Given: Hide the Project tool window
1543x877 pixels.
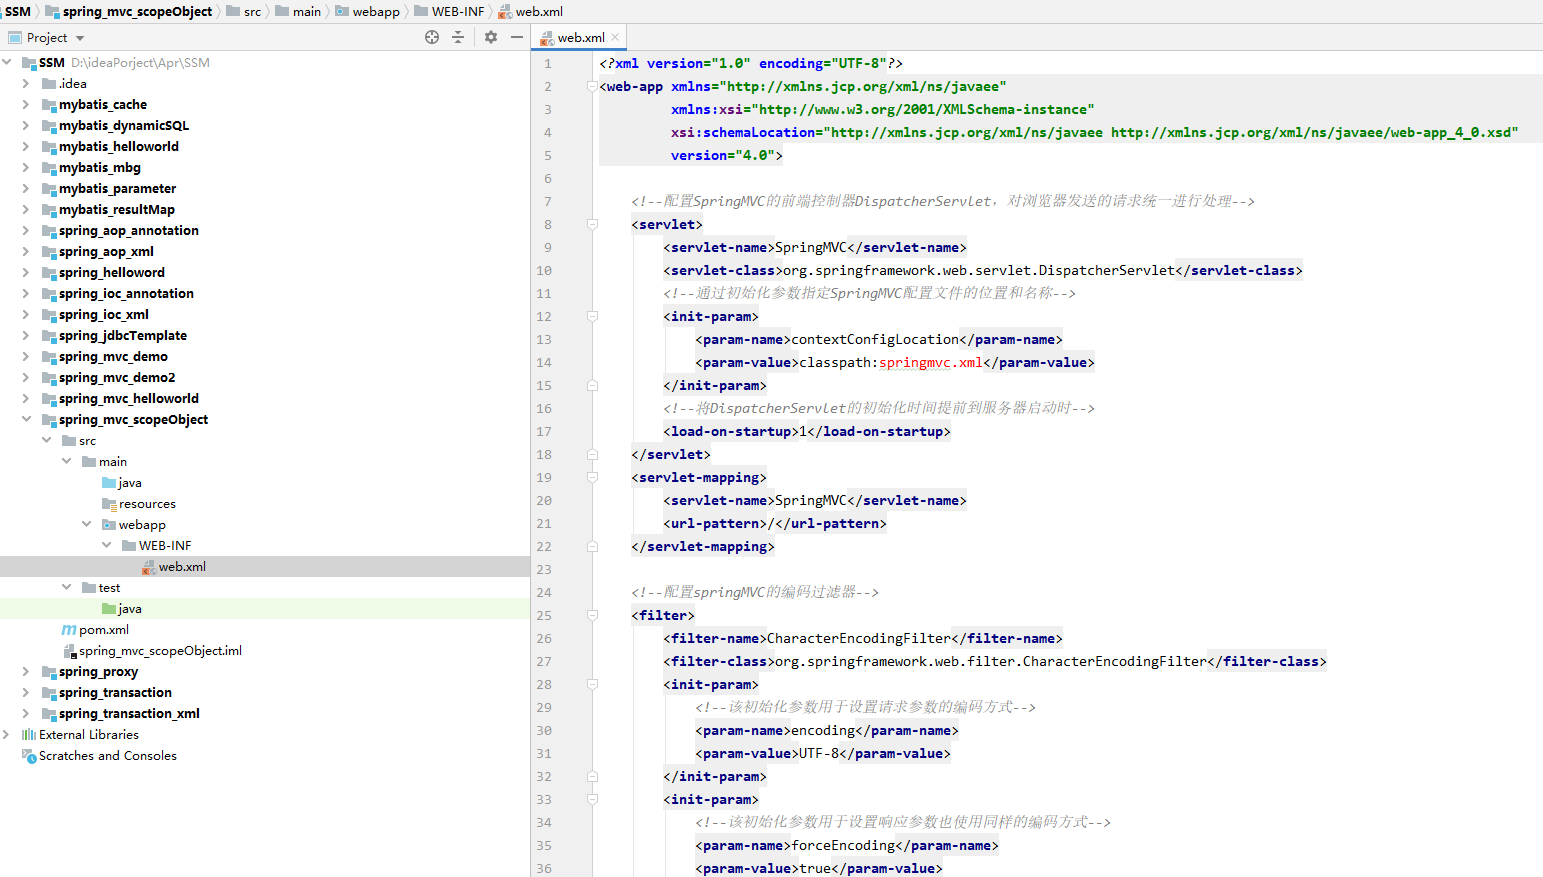Looking at the screenshot, I should 517,37.
